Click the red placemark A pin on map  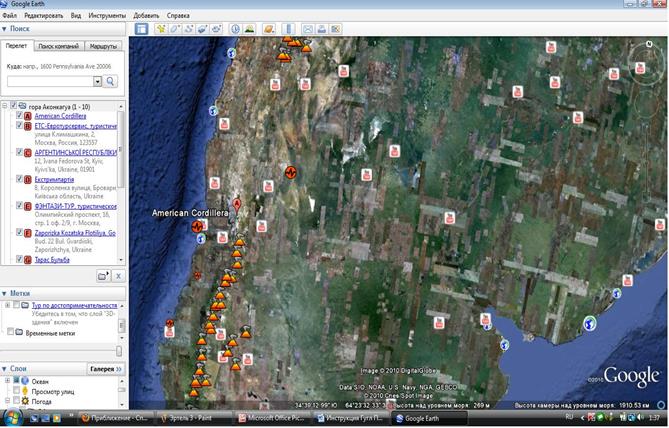236,205
